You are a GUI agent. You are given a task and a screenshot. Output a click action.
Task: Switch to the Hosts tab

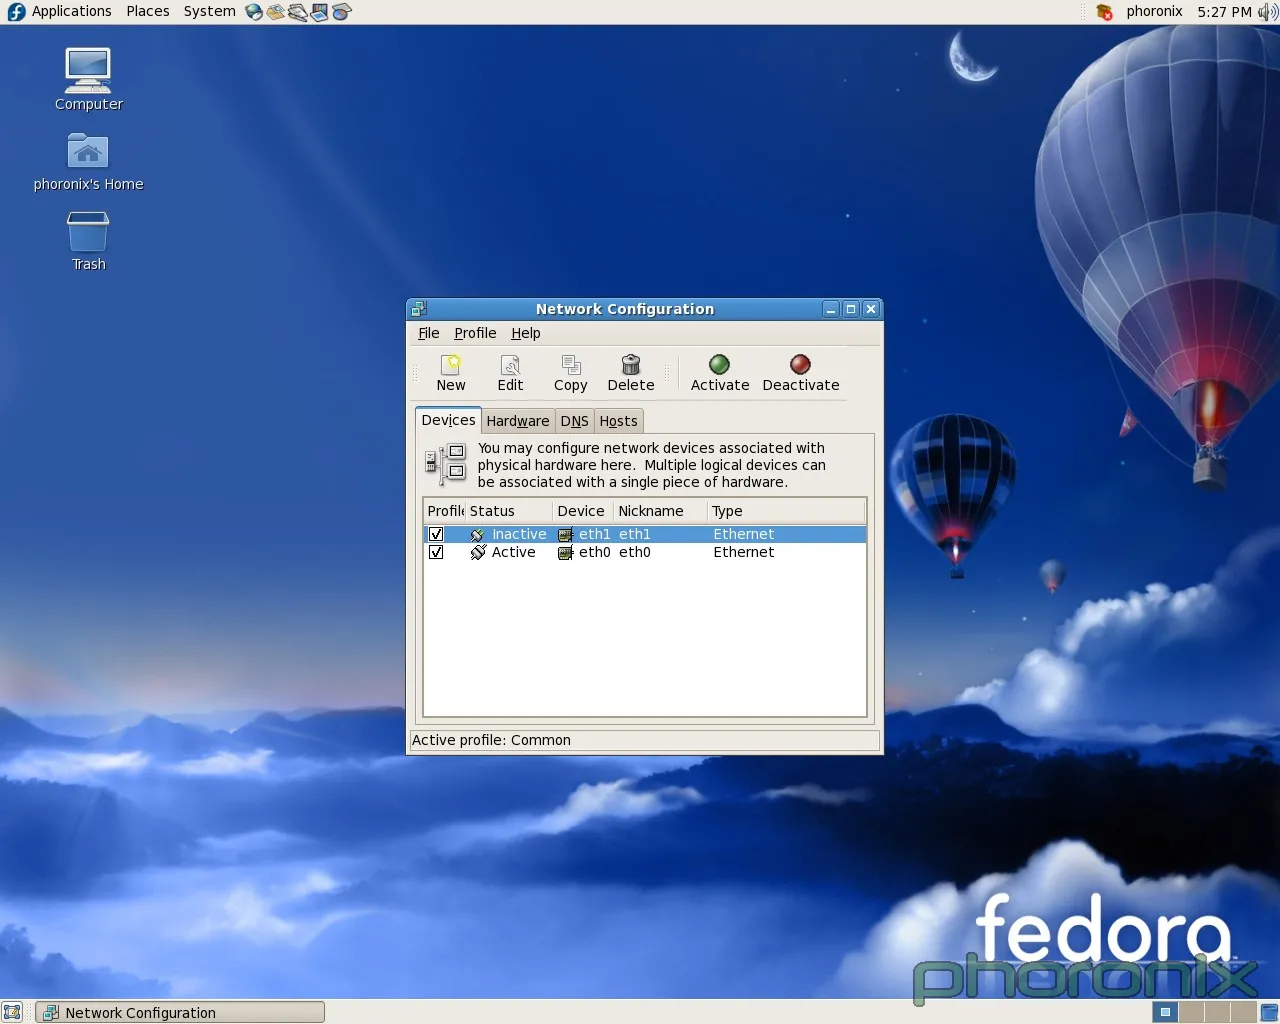[x=618, y=421]
